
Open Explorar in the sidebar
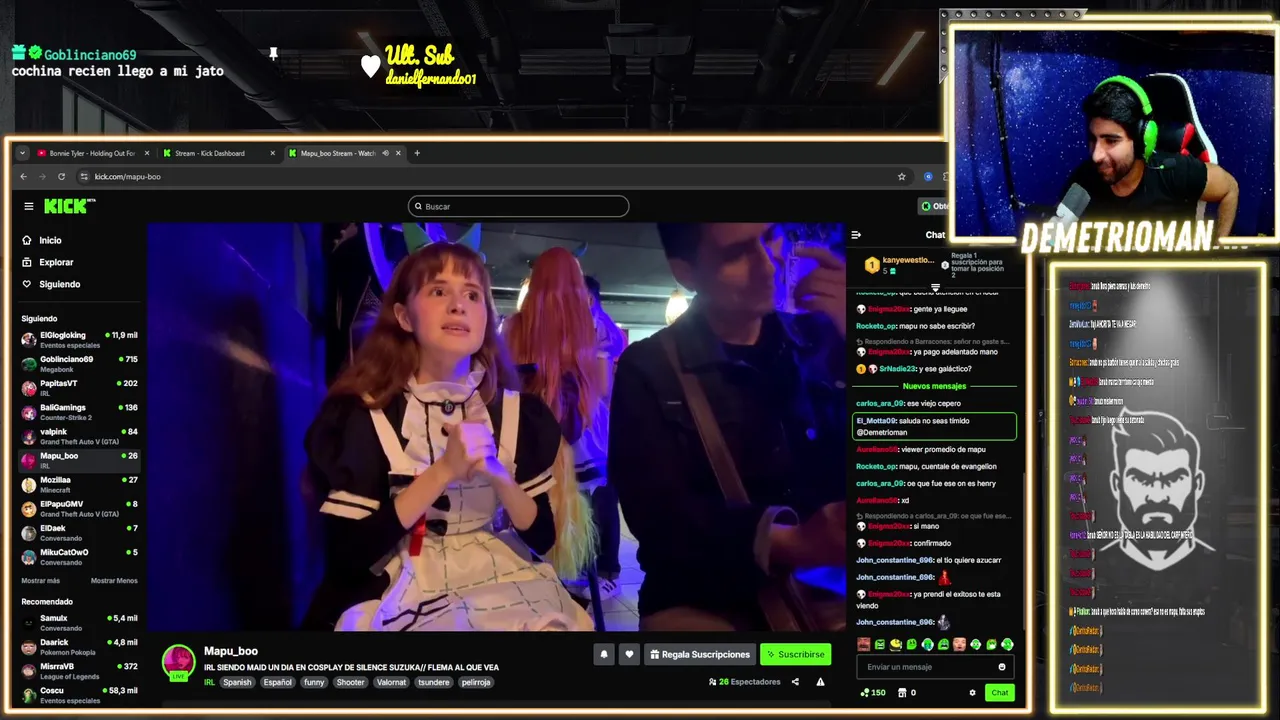click(56, 262)
